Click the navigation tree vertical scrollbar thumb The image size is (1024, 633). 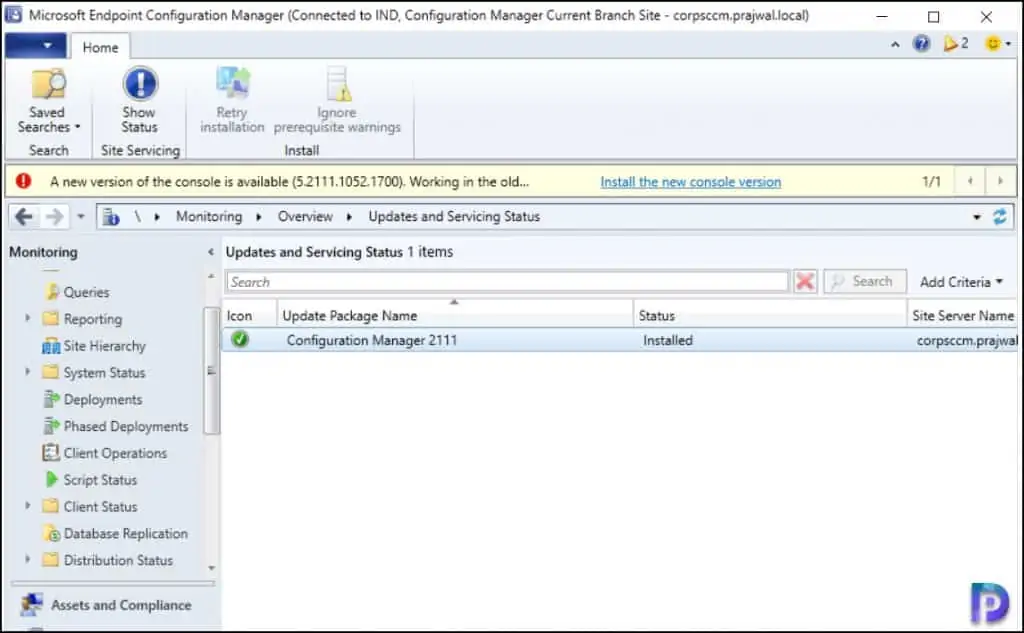212,370
